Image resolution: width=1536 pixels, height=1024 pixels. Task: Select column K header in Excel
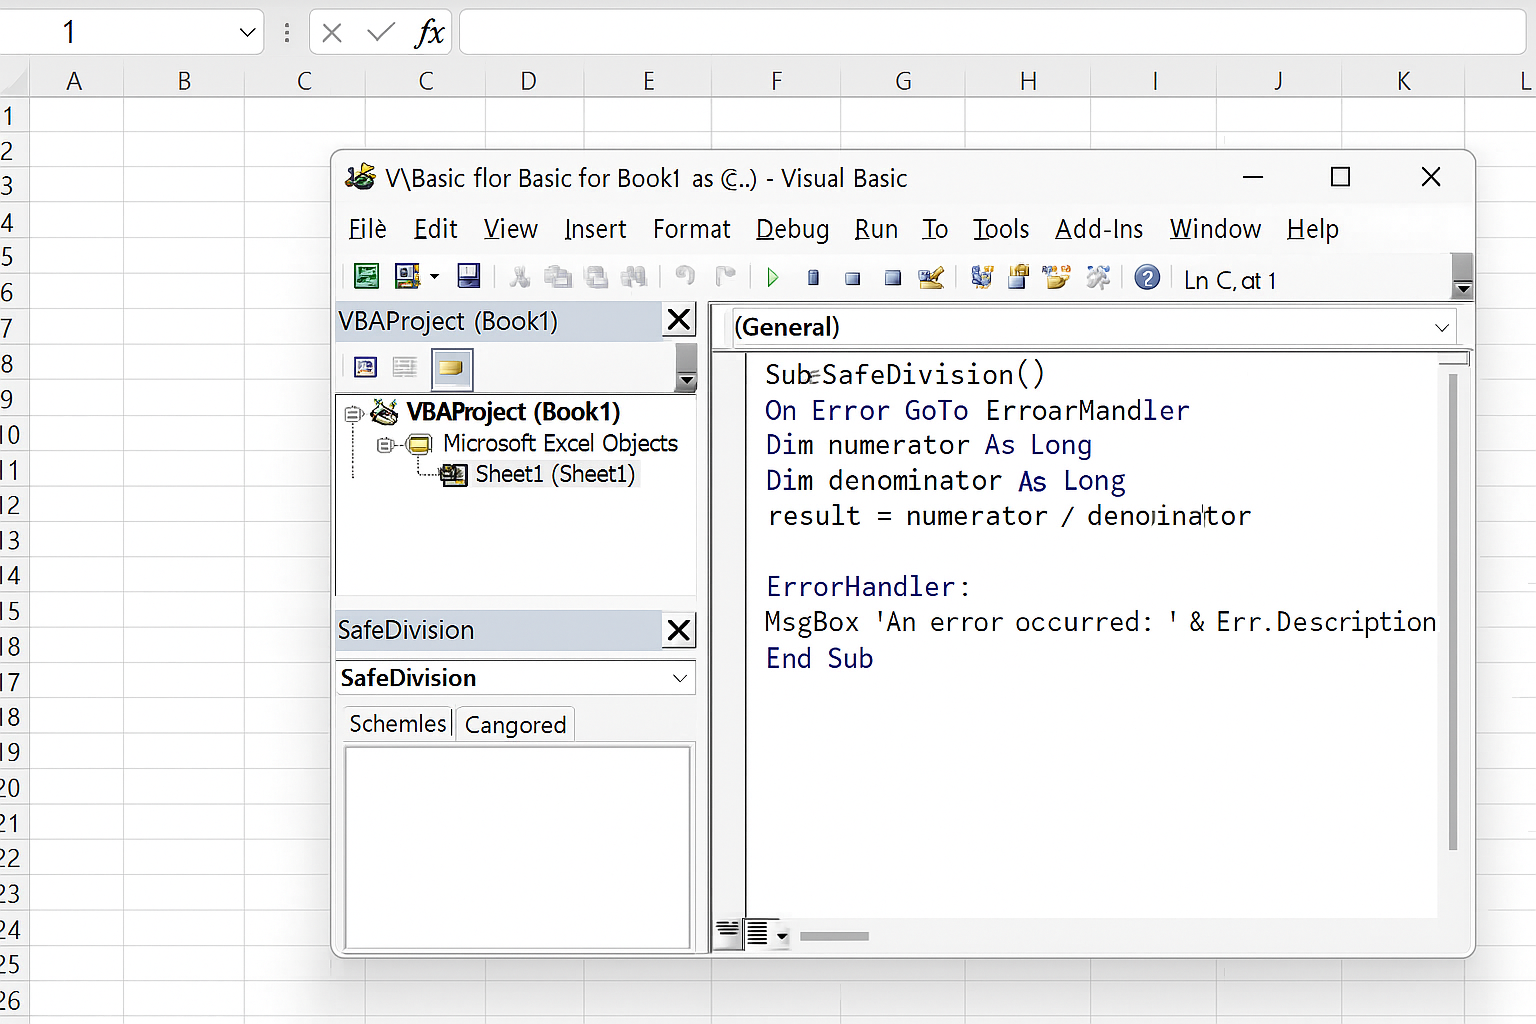tap(1403, 81)
